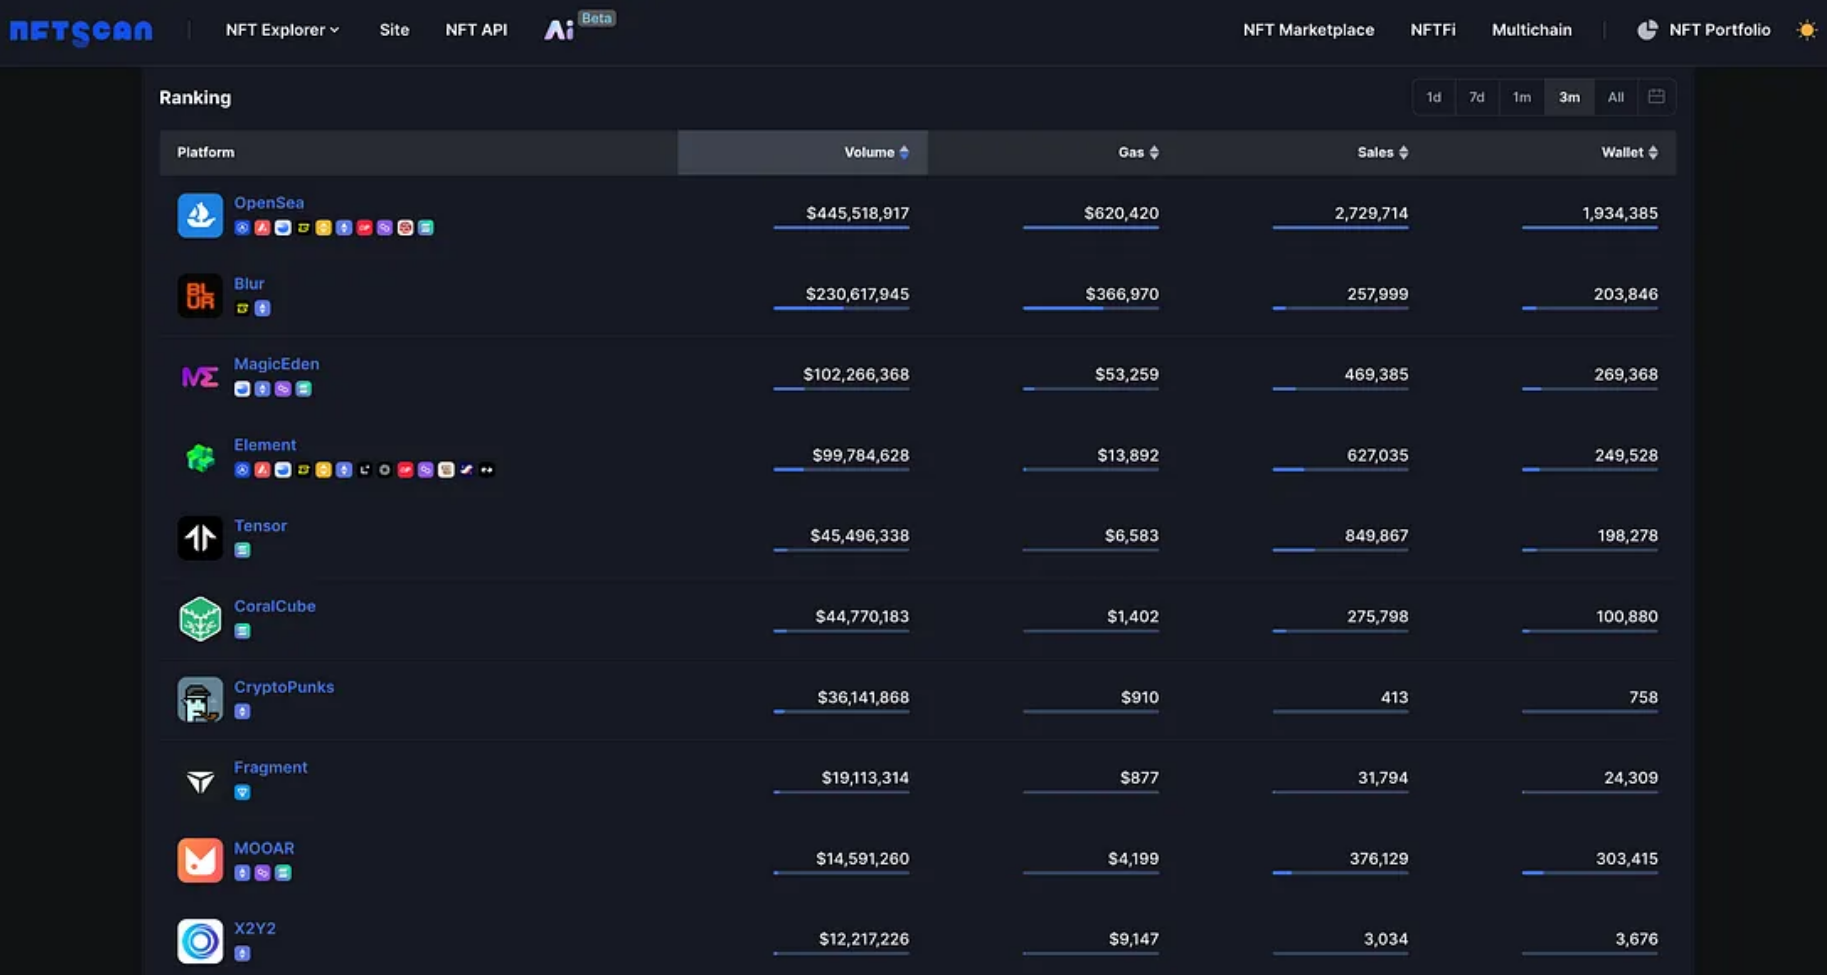Sort the ranking by Sales column
This screenshot has height=975, width=1827.
click(x=1382, y=152)
